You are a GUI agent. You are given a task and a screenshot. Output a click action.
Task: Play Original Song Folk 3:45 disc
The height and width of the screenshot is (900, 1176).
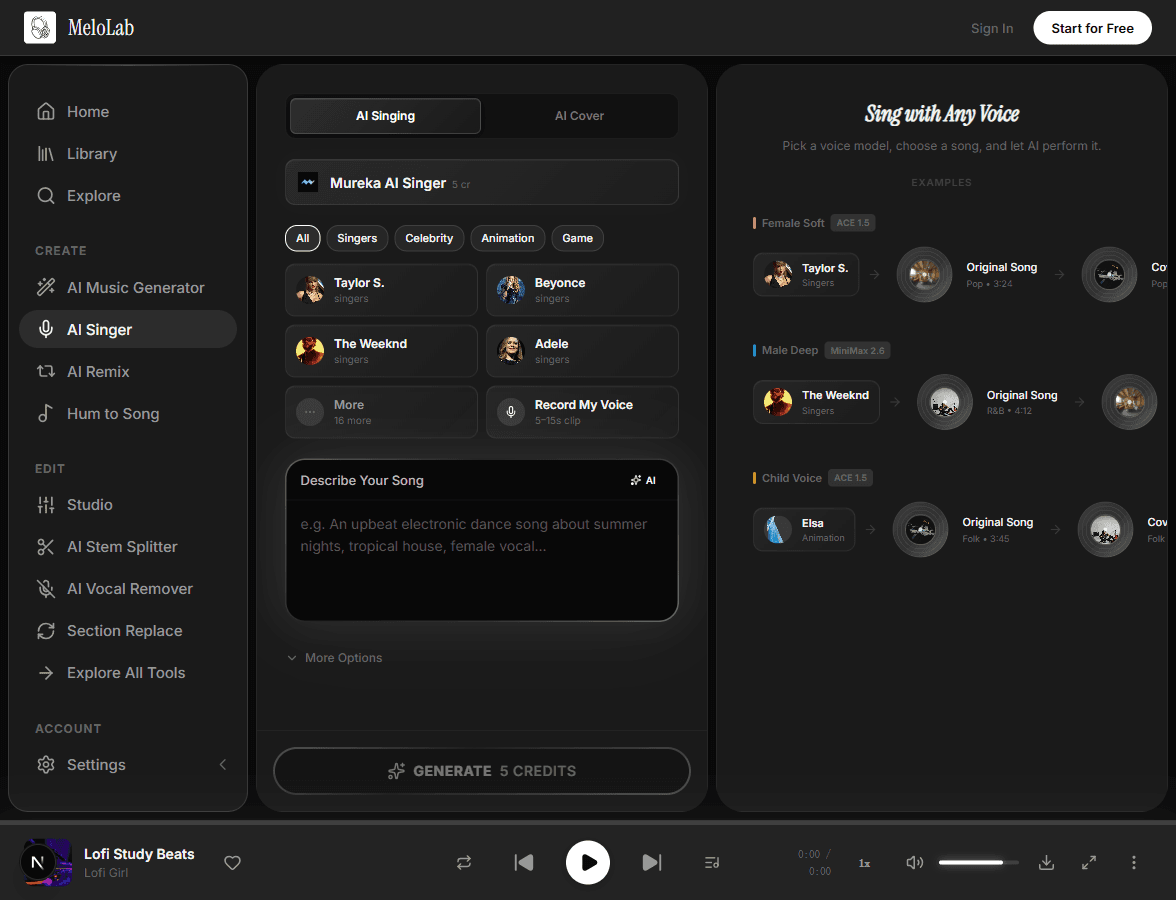pos(920,530)
